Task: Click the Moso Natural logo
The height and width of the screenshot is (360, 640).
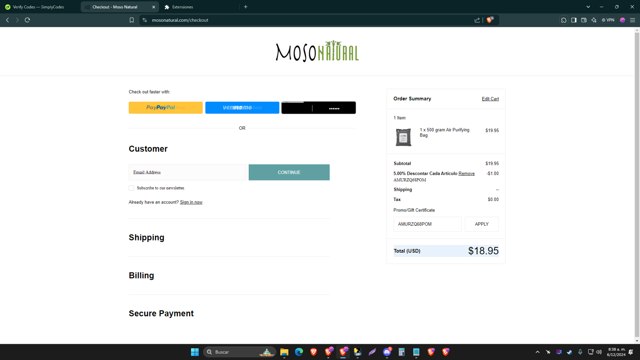Action: coord(317,51)
